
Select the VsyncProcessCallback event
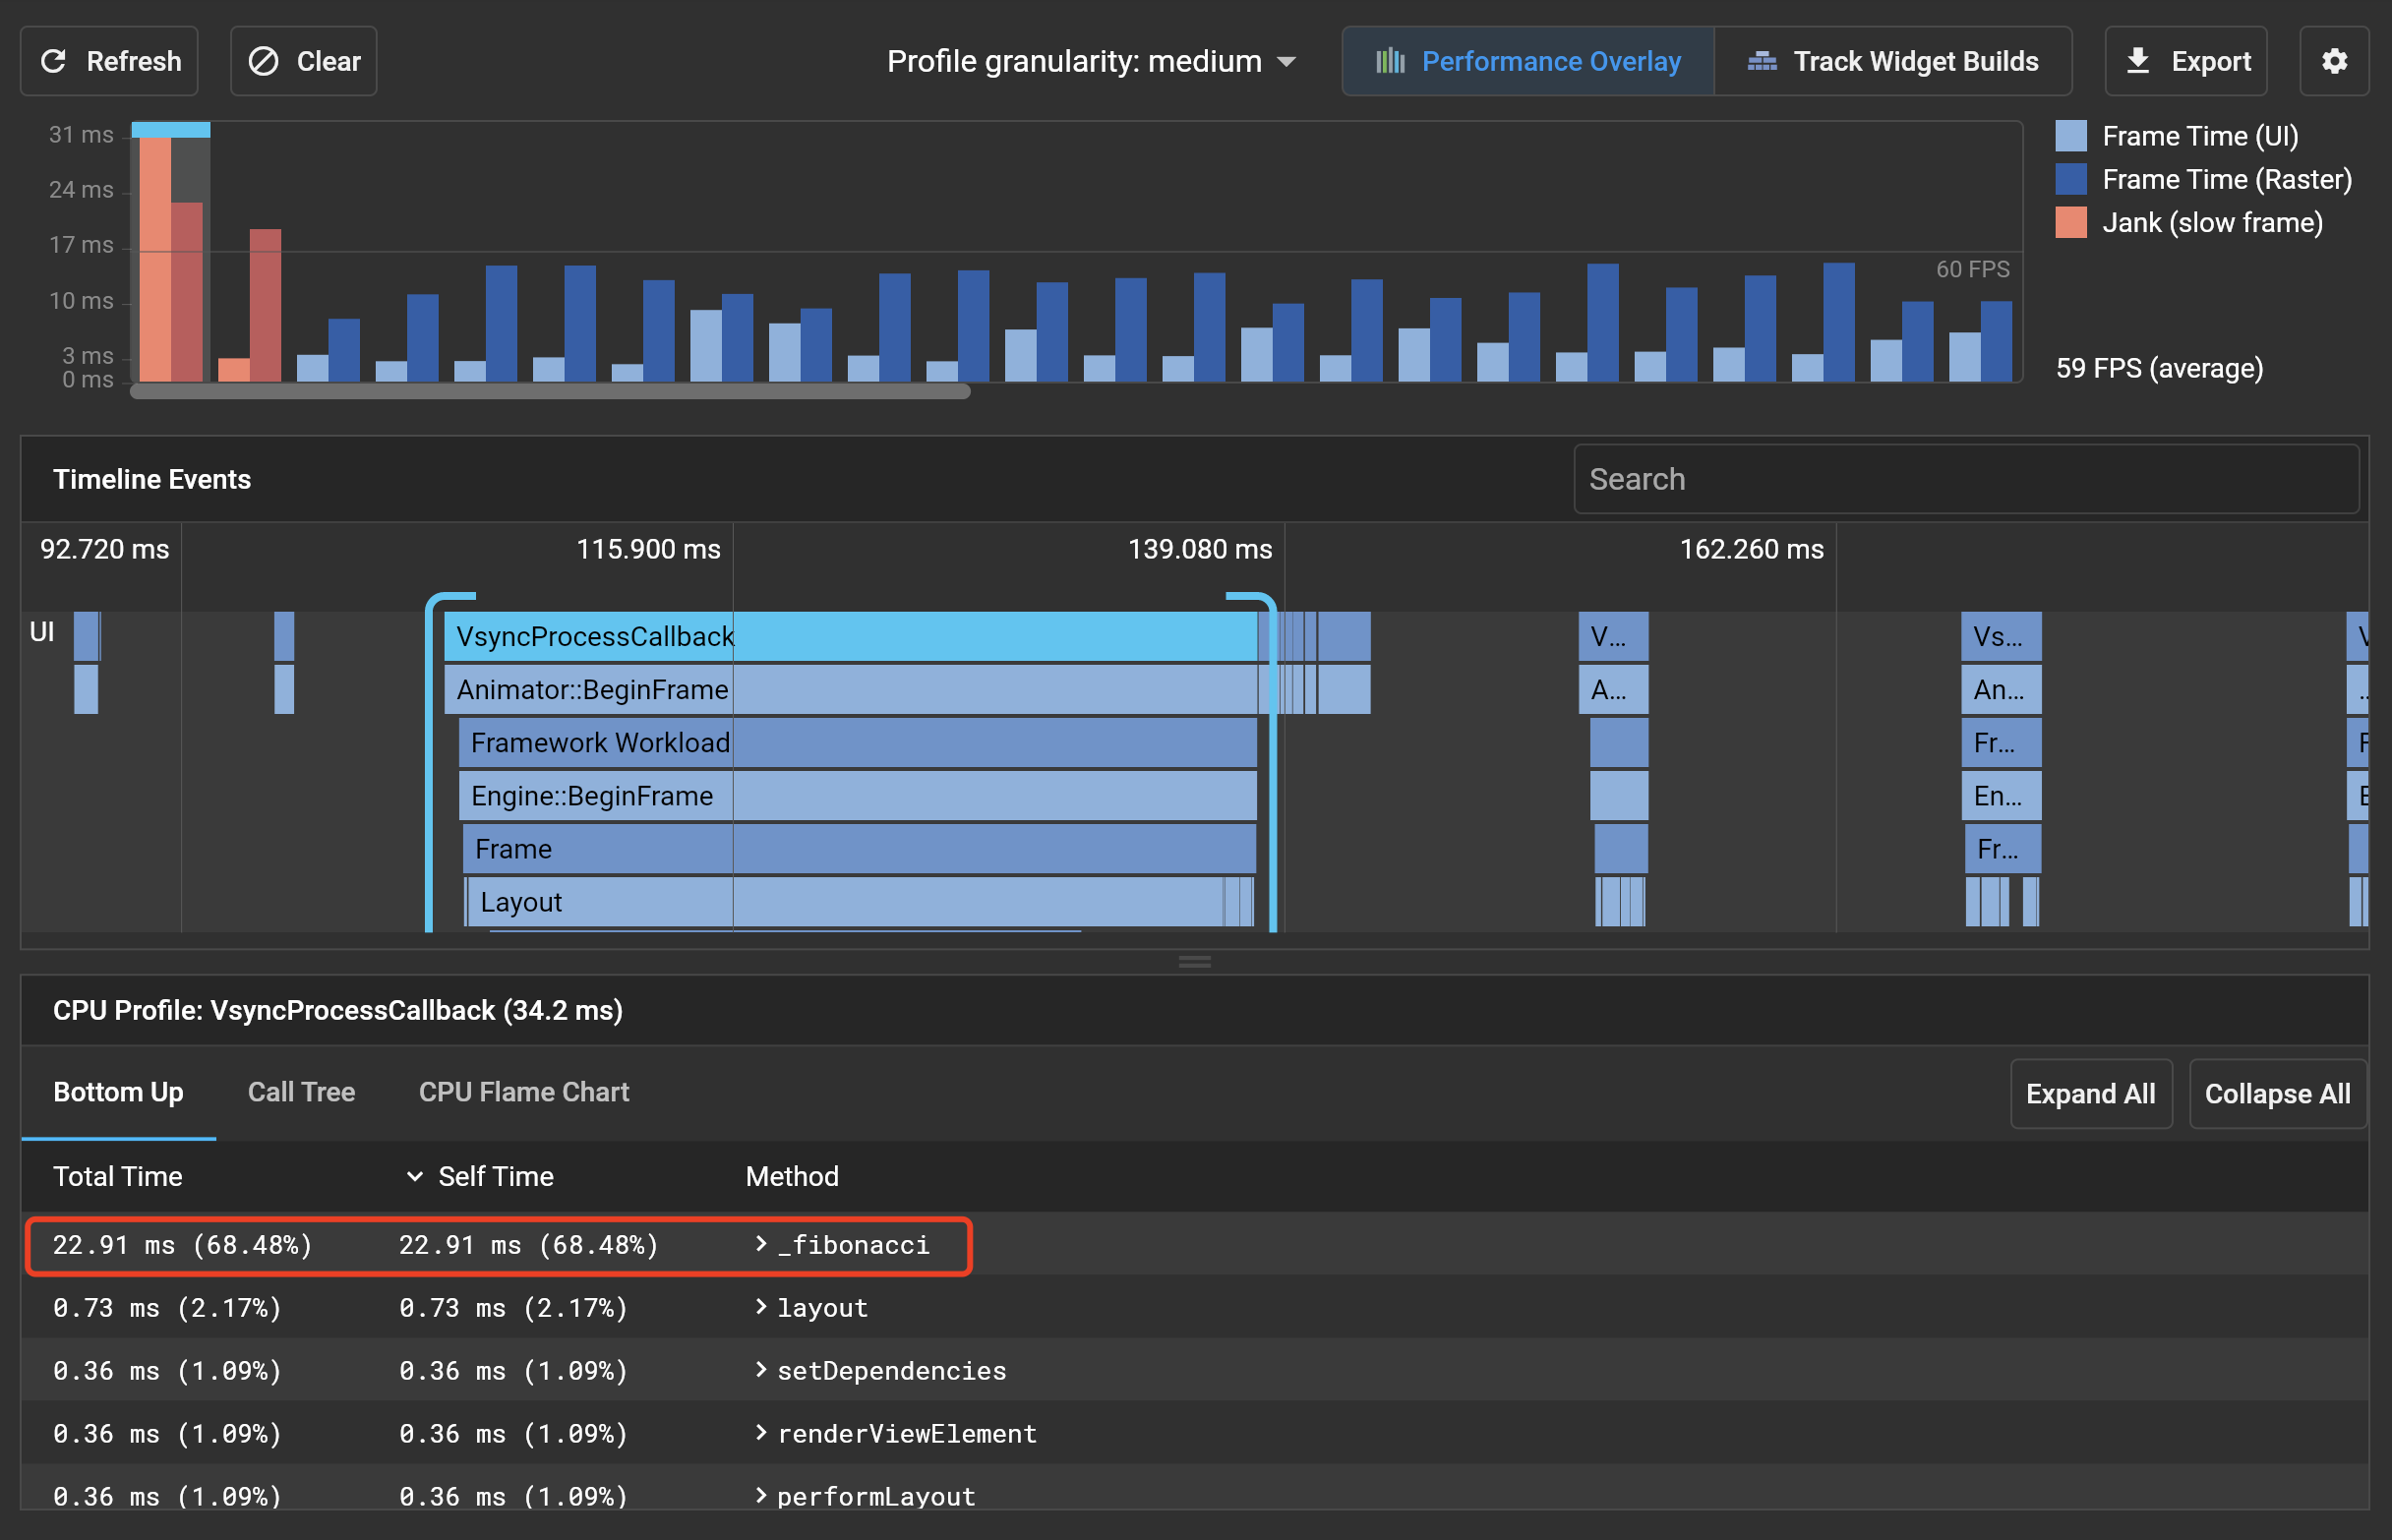pyautogui.click(x=851, y=636)
